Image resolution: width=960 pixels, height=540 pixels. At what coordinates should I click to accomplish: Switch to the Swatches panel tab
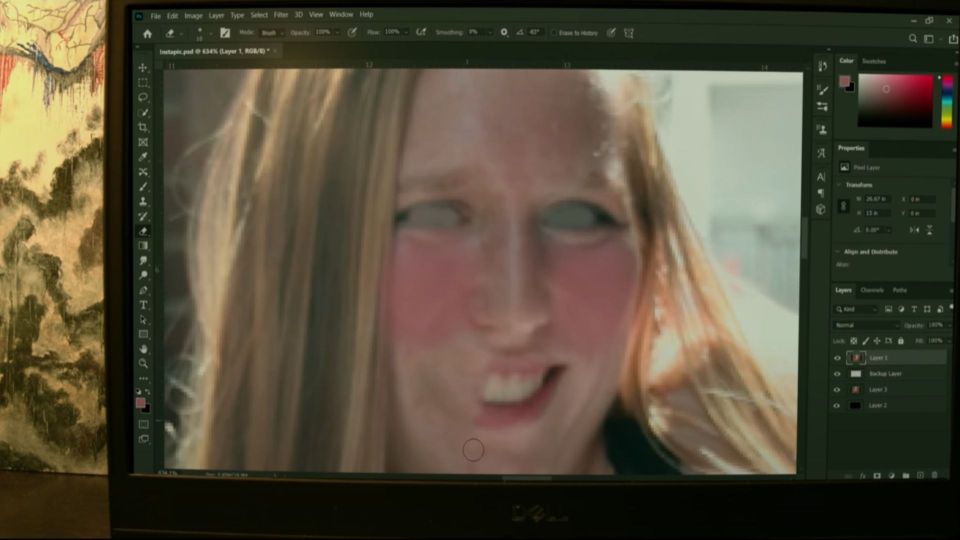pyautogui.click(x=874, y=61)
